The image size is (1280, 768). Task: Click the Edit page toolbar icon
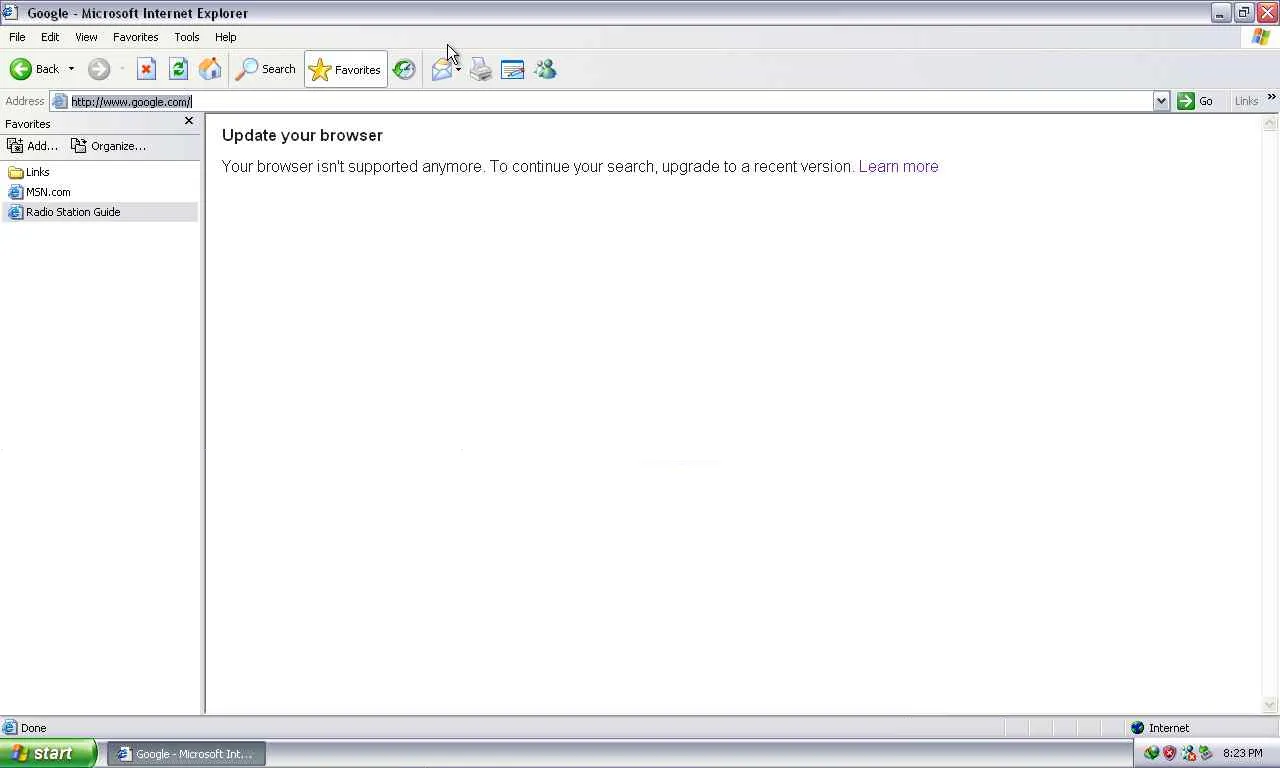click(512, 69)
